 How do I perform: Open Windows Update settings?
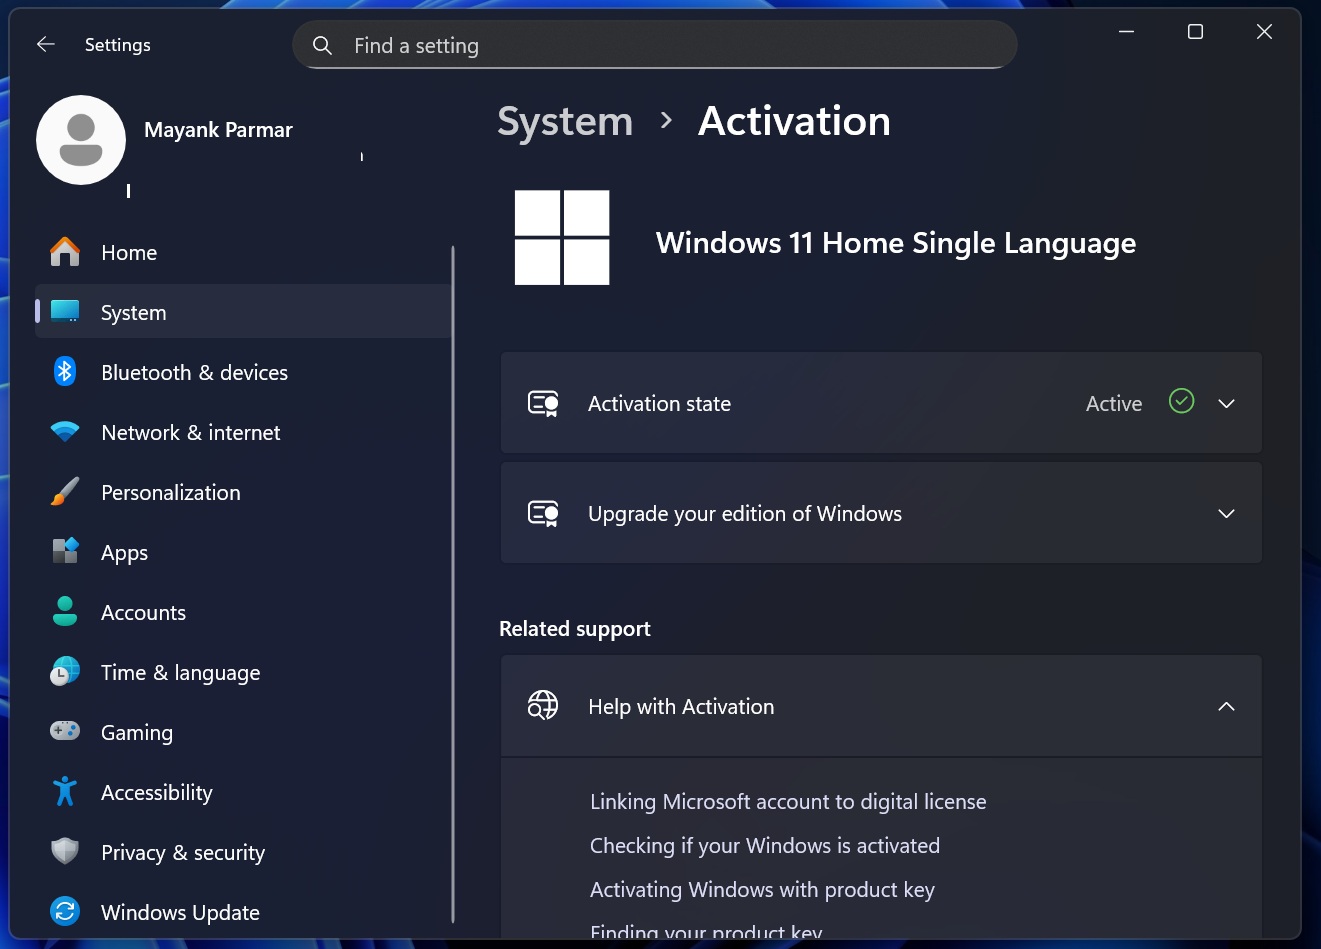pos(180,912)
